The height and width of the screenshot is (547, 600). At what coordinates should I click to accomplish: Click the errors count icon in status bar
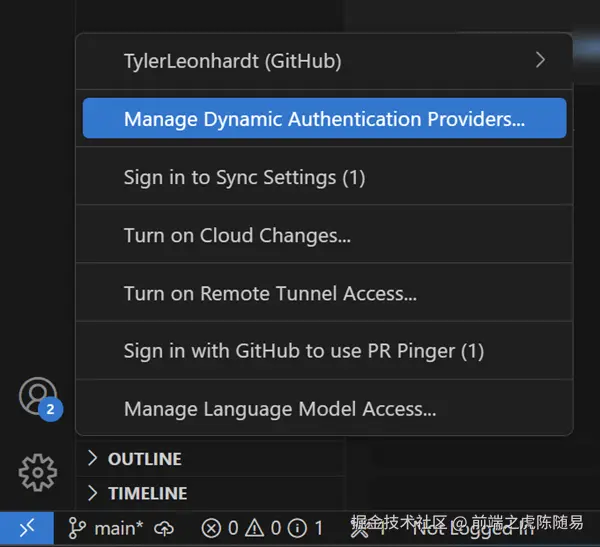pyautogui.click(x=211, y=529)
